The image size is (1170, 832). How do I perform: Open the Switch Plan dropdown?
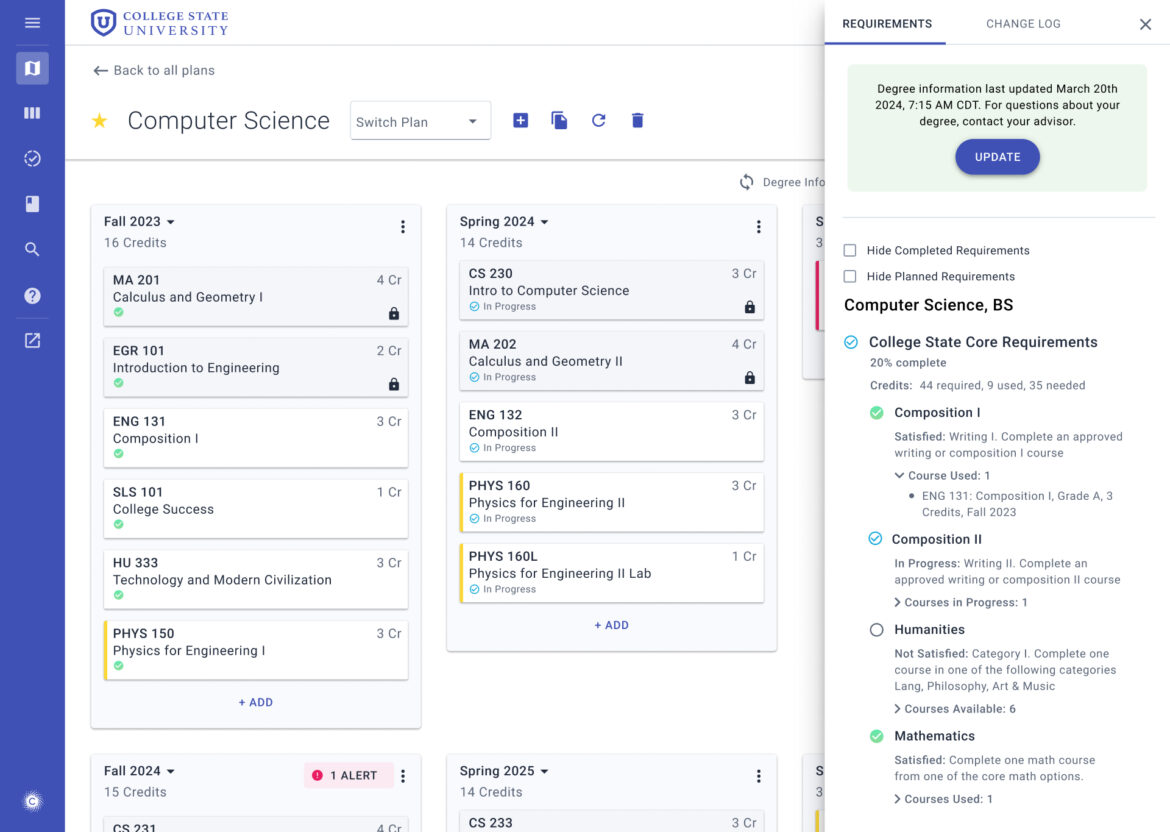(420, 121)
